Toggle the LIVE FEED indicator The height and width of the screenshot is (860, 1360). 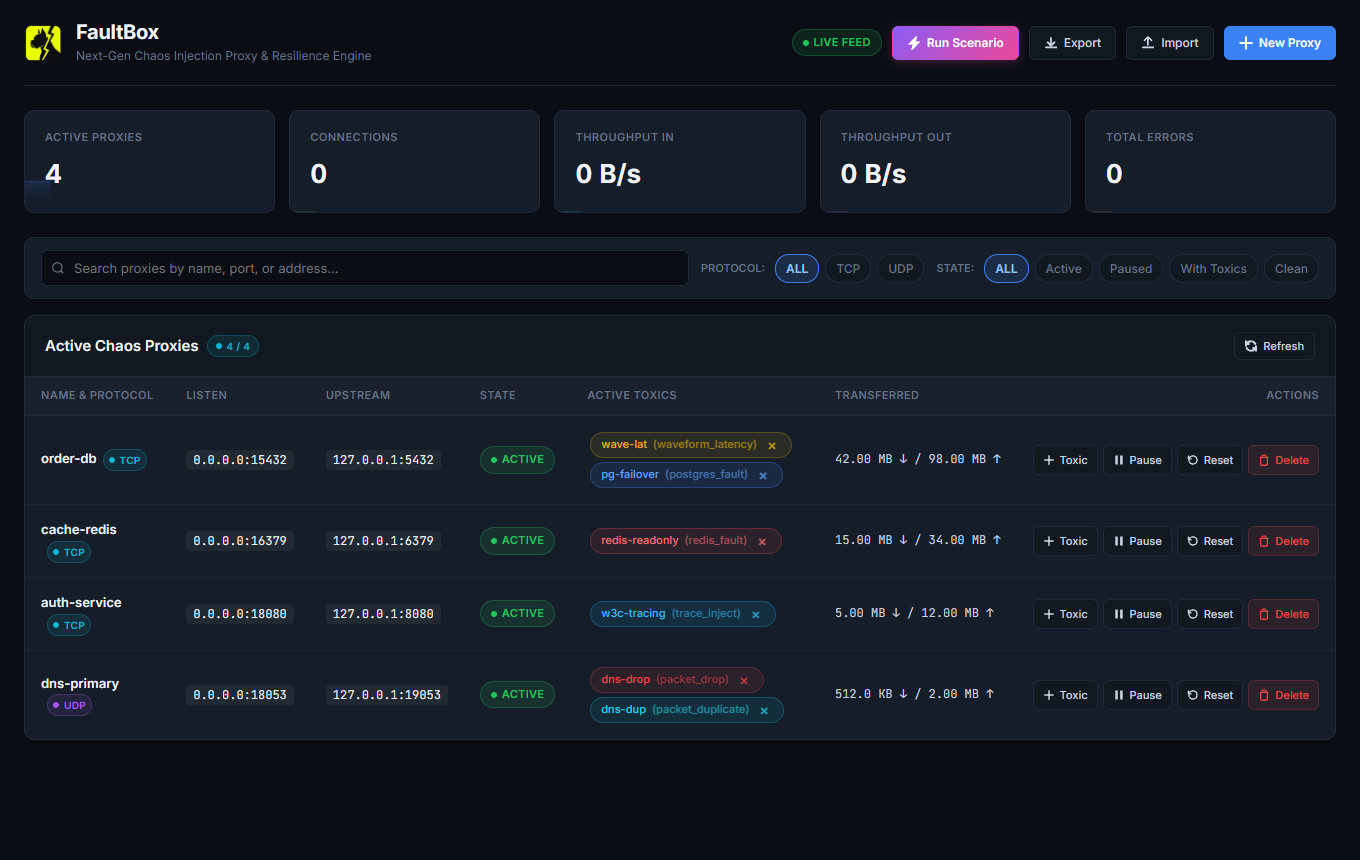coord(837,43)
